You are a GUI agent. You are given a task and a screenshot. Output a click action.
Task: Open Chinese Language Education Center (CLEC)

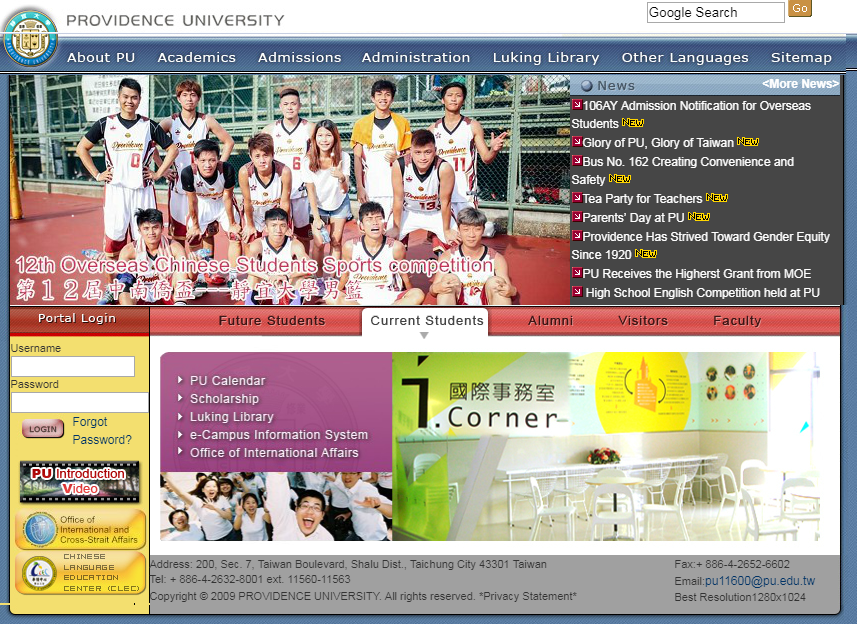pyautogui.click(x=80, y=573)
